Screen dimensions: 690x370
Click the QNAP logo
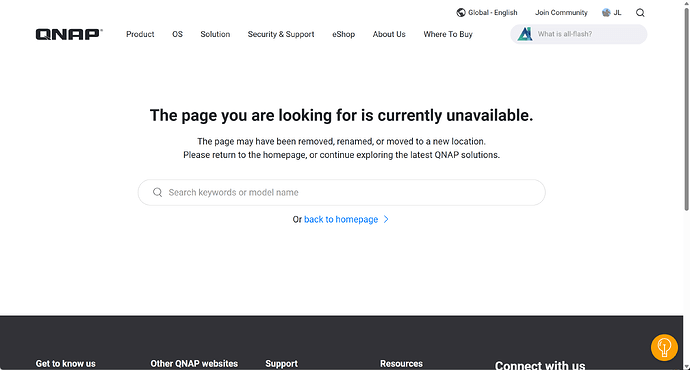pyautogui.click(x=69, y=34)
